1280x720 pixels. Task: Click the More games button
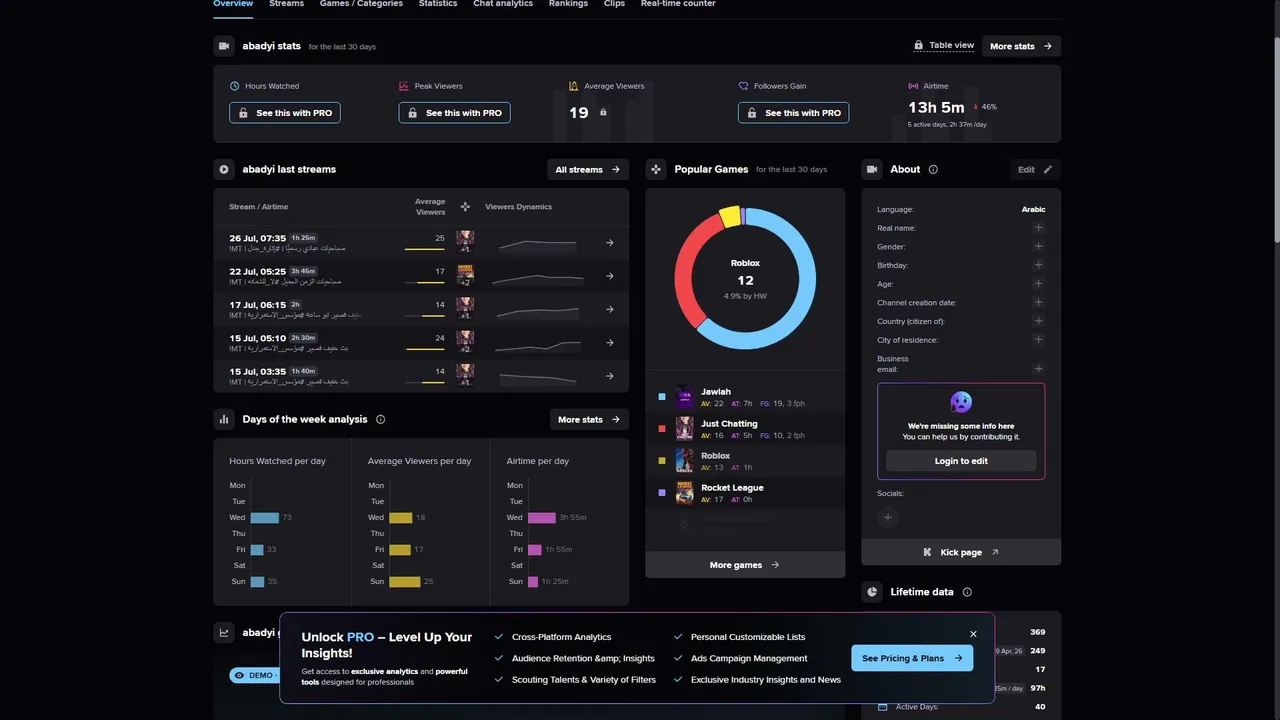[745, 565]
